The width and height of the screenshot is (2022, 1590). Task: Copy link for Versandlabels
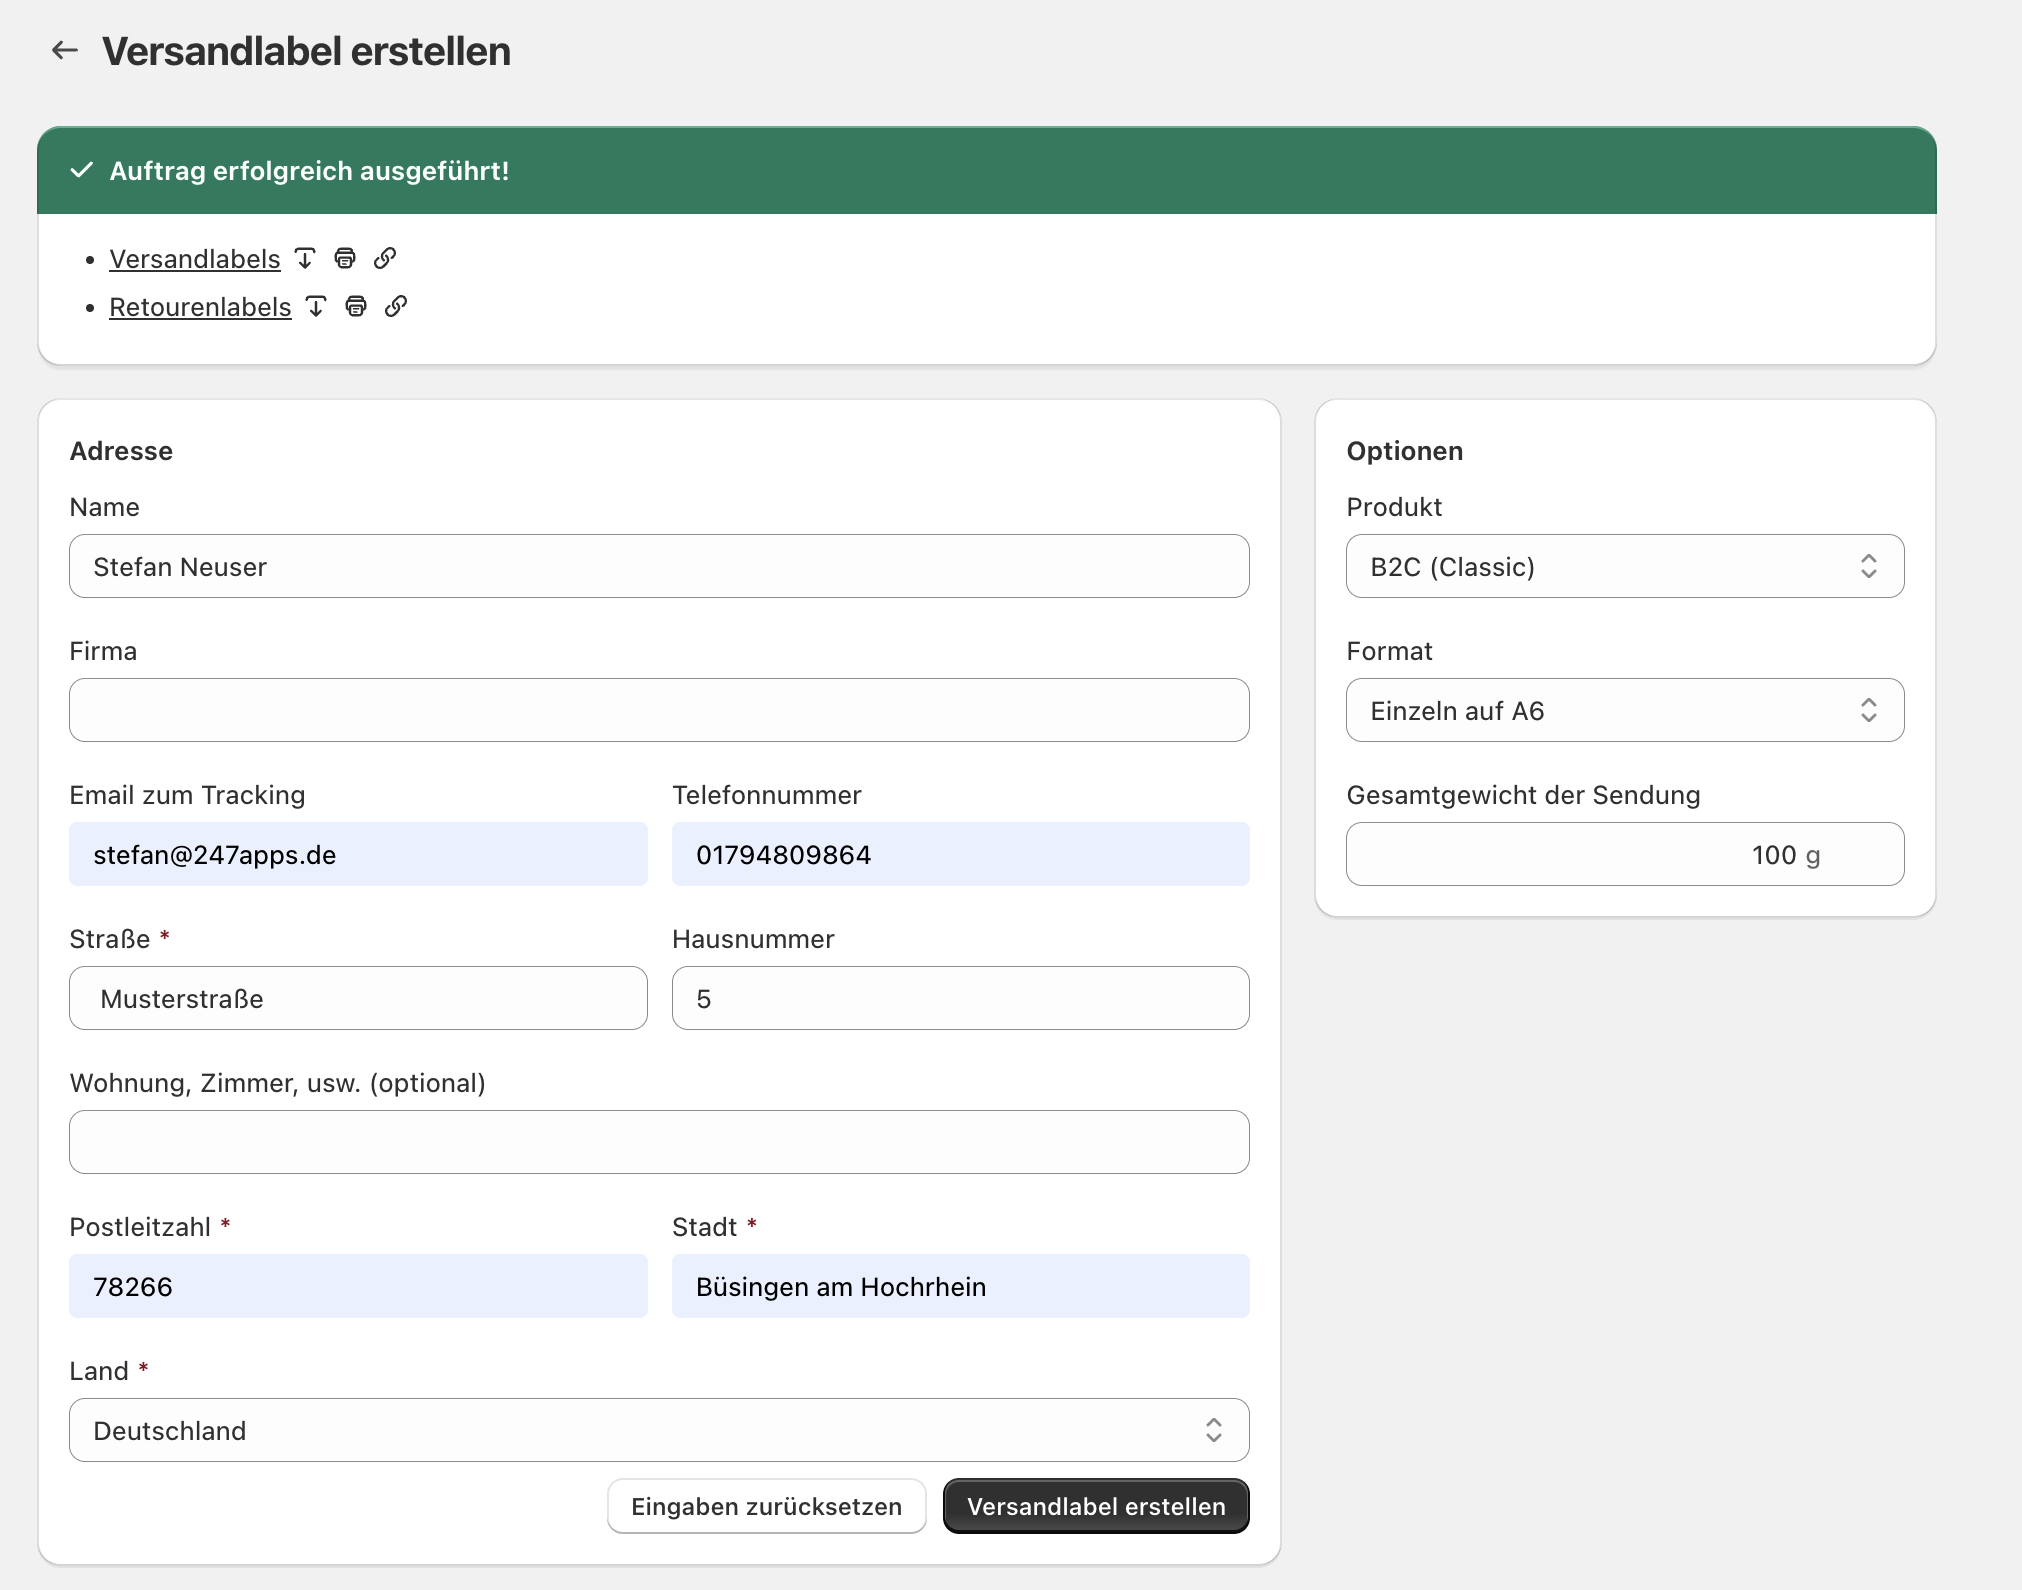click(x=385, y=259)
